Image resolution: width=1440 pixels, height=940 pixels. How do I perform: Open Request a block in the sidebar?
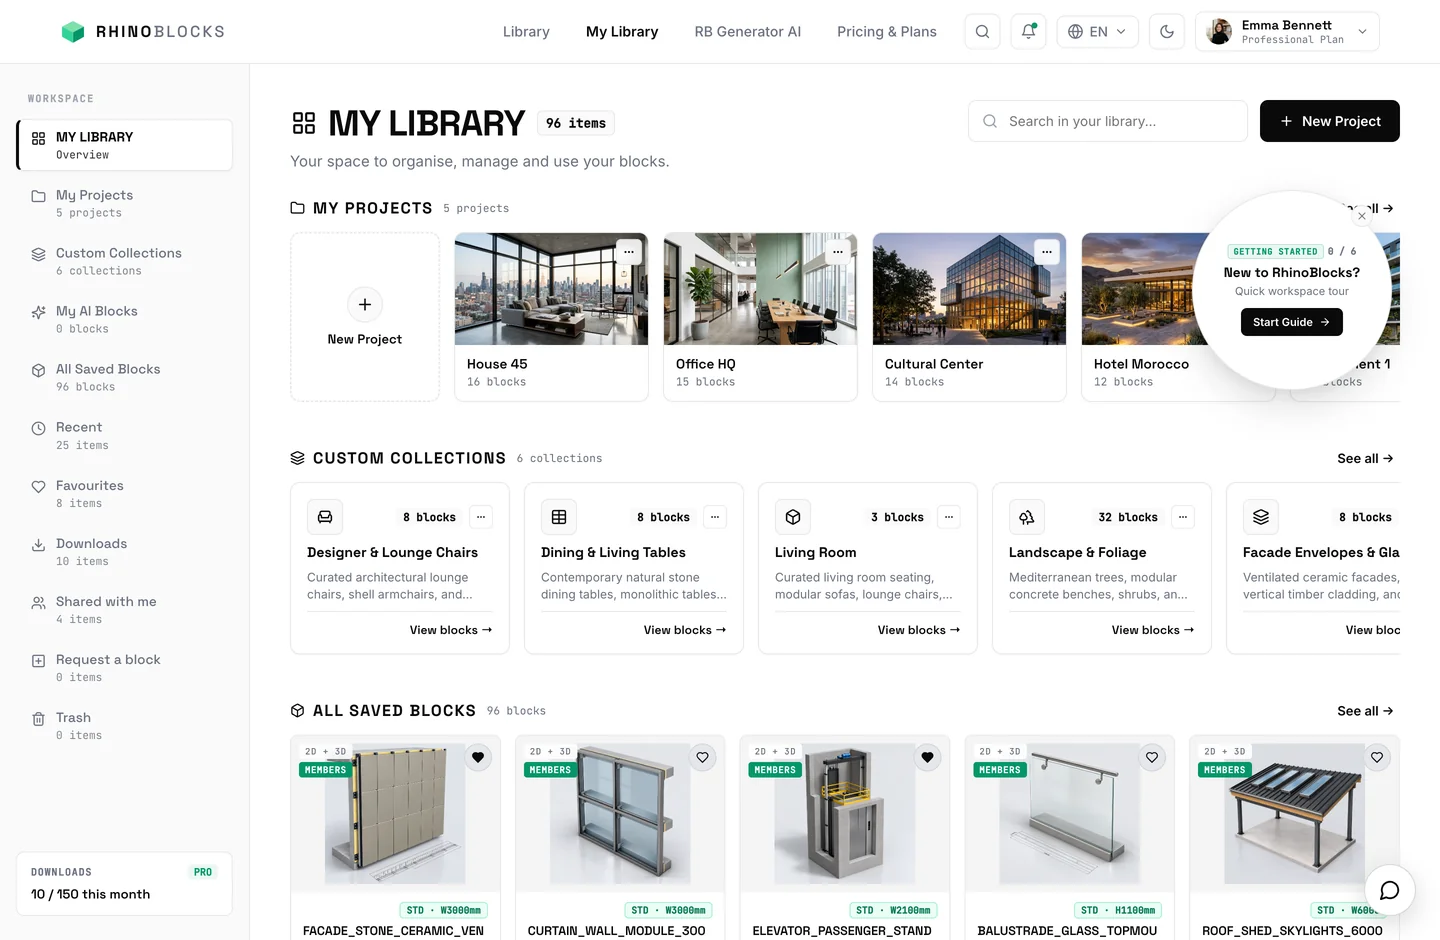124,668
